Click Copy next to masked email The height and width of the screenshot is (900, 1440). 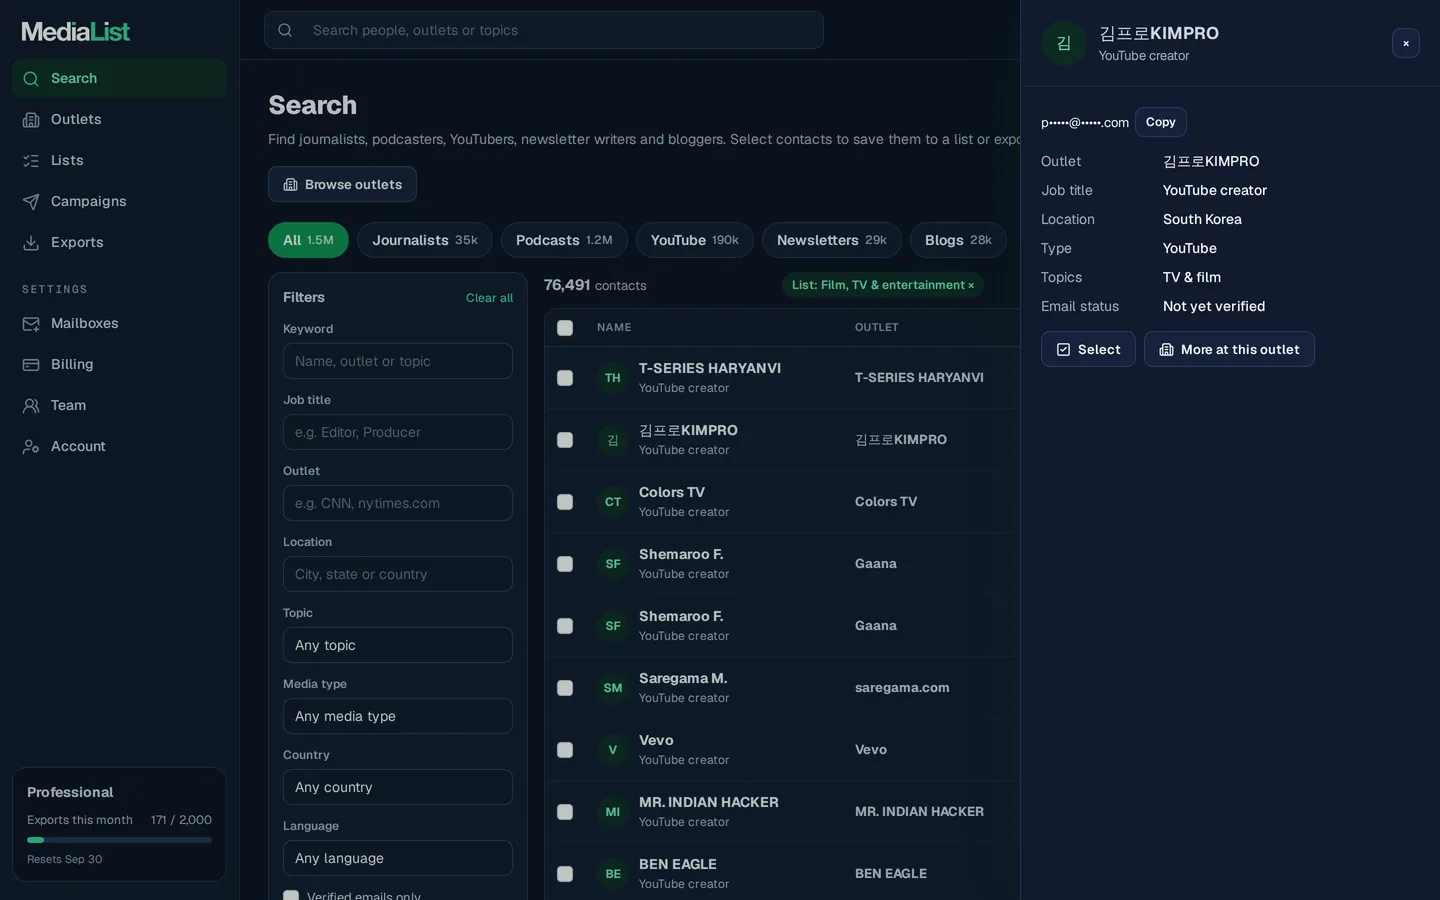(x=1161, y=122)
